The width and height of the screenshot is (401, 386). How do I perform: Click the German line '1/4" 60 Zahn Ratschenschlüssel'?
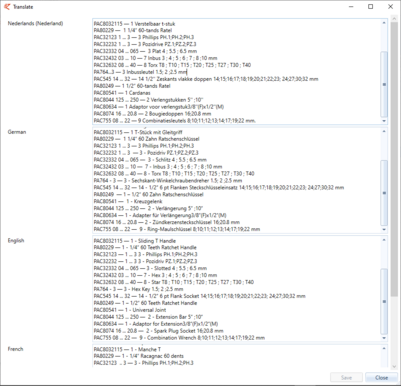click(147, 139)
